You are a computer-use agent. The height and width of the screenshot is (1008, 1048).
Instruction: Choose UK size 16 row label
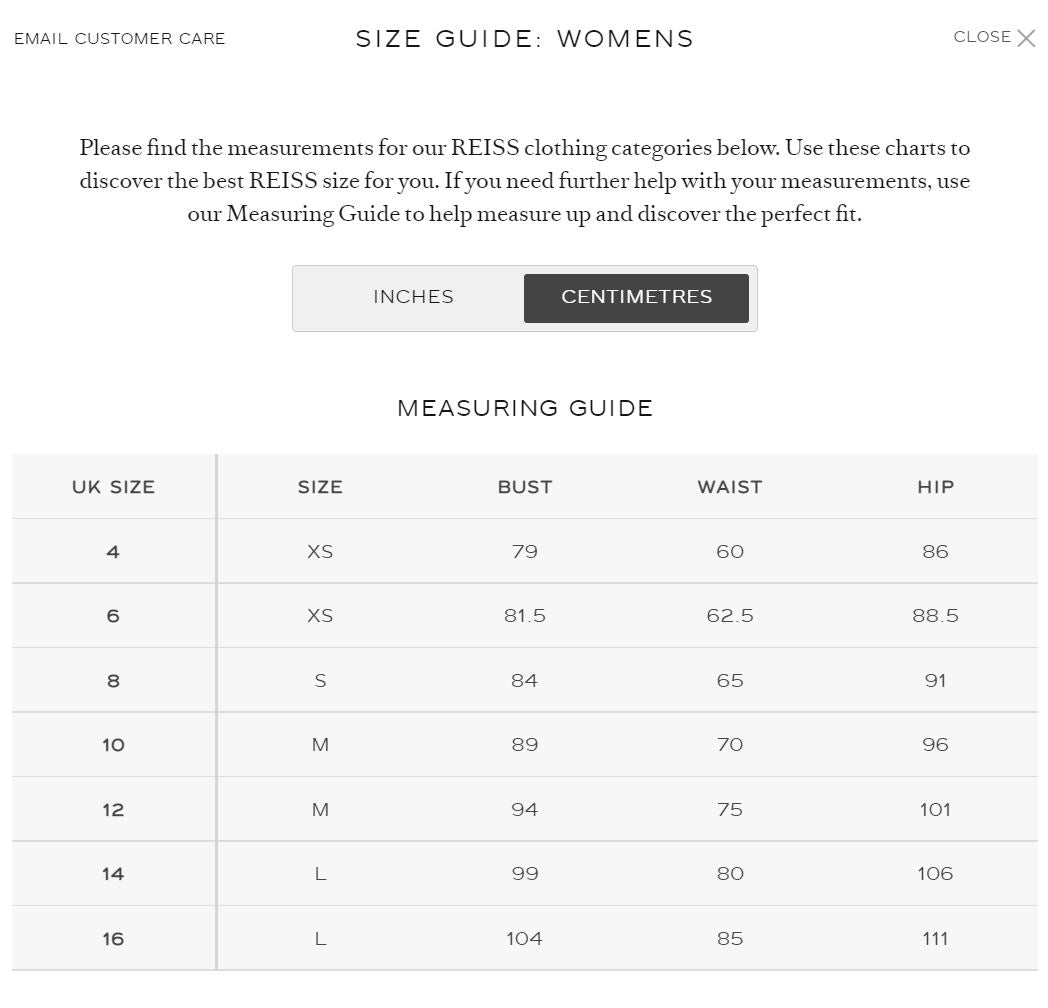click(113, 939)
